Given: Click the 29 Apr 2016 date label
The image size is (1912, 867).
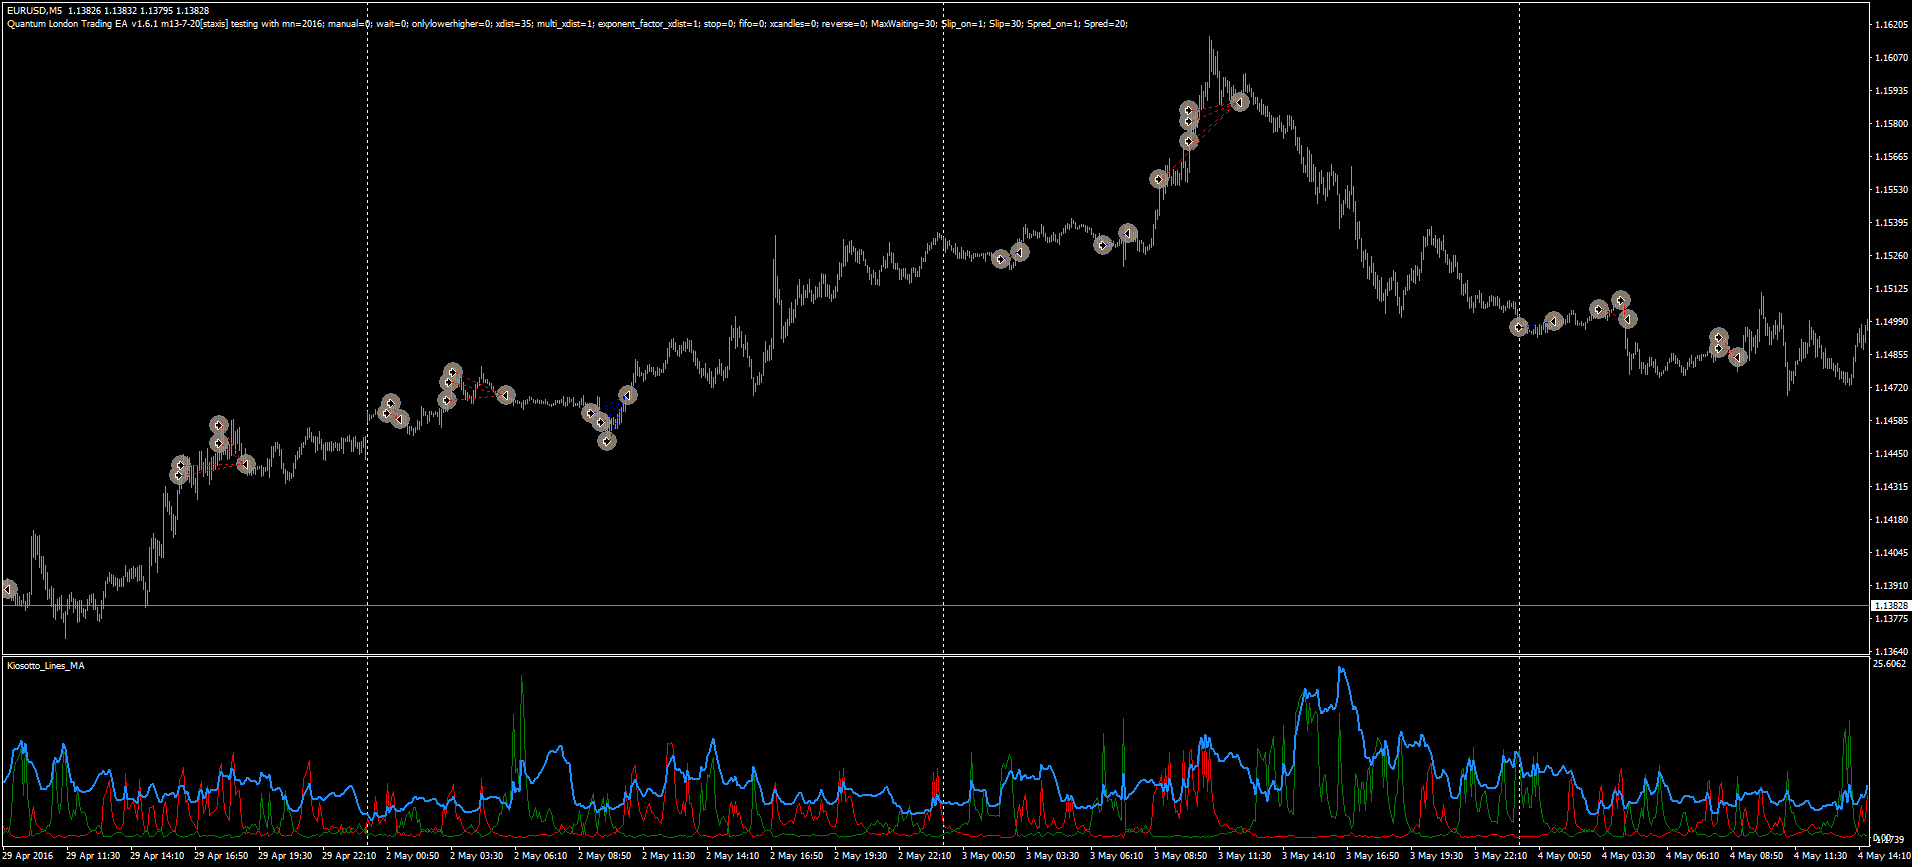Looking at the screenshot, I should 28,856.
